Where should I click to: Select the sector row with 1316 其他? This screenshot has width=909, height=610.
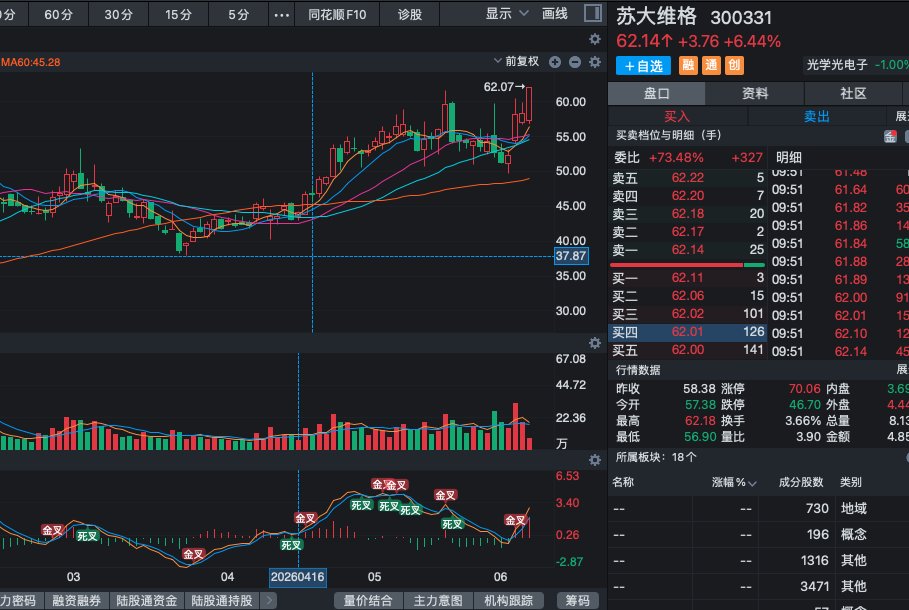(x=758, y=560)
